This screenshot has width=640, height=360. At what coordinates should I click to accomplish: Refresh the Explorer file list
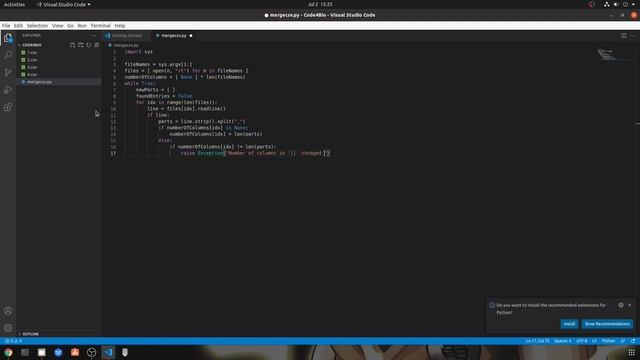[89, 45]
